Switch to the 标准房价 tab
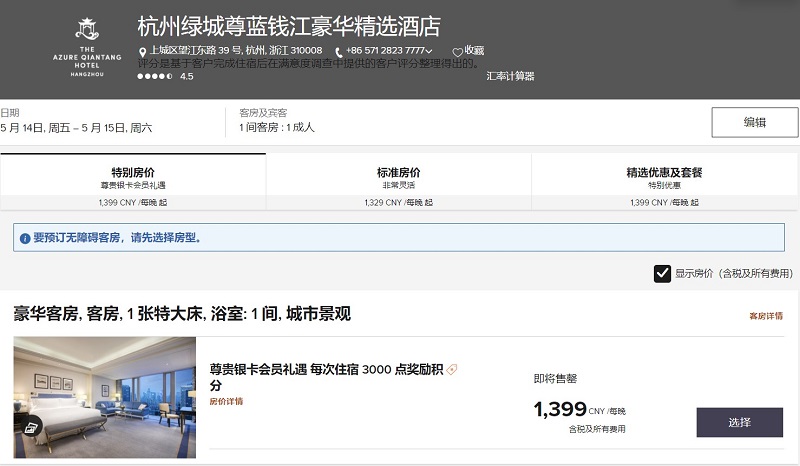This screenshot has width=800, height=466. pos(398,182)
